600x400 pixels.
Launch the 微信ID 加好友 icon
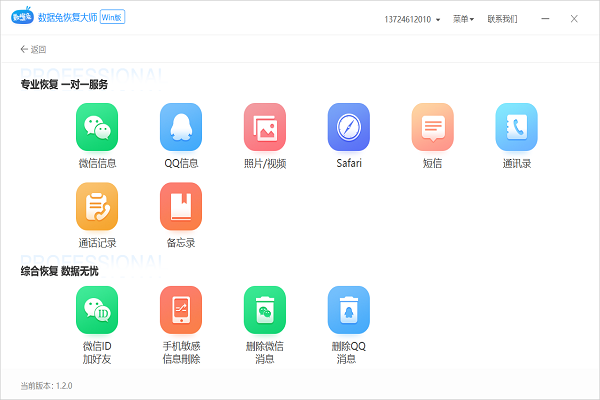tap(97, 310)
